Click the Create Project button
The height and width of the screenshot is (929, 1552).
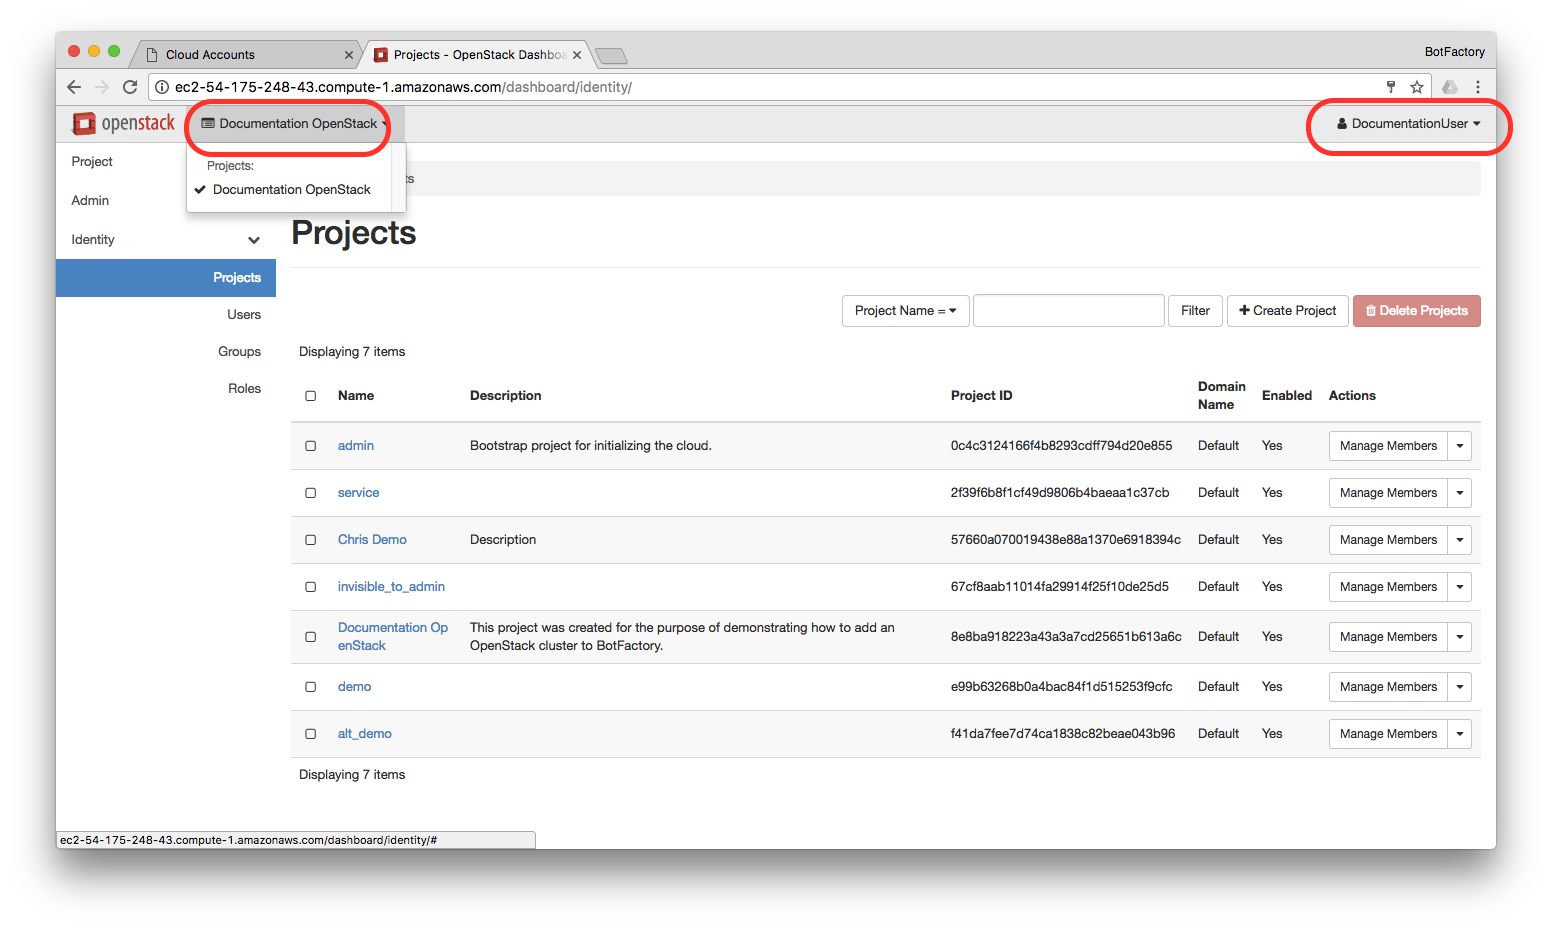point(1288,311)
